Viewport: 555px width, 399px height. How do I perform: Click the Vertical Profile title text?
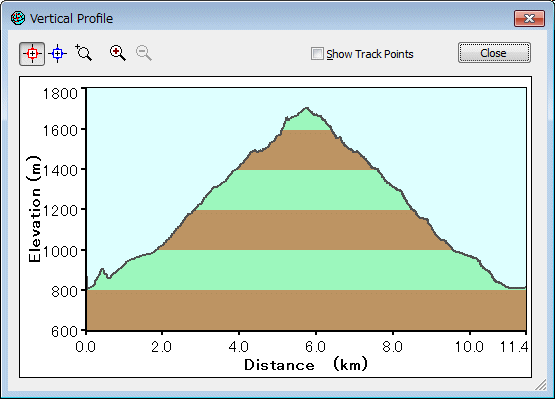pyautogui.click(x=71, y=18)
